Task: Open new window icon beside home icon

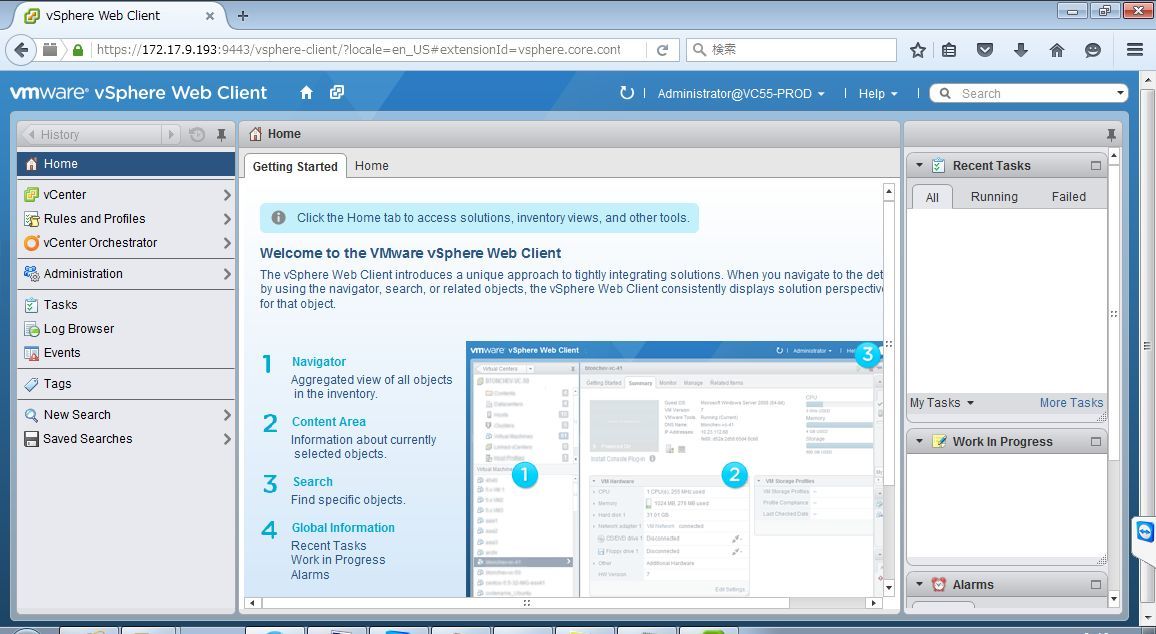Action: coord(337,92)
